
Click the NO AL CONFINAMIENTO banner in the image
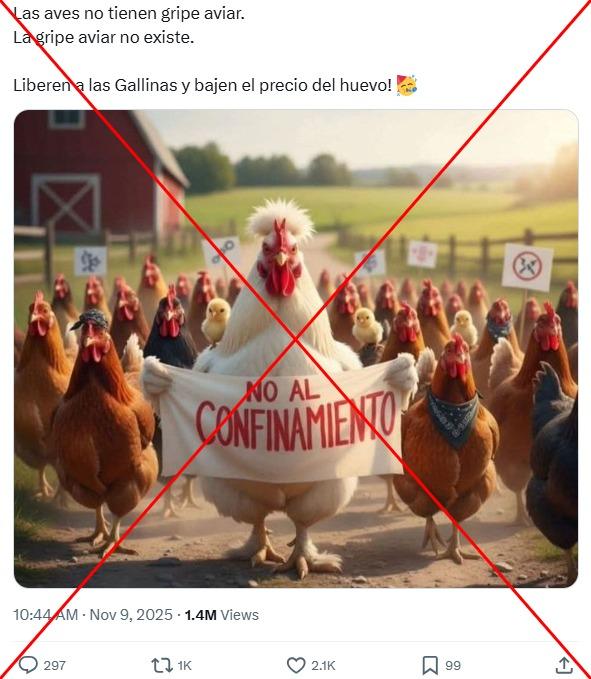(x=281, y=424)
